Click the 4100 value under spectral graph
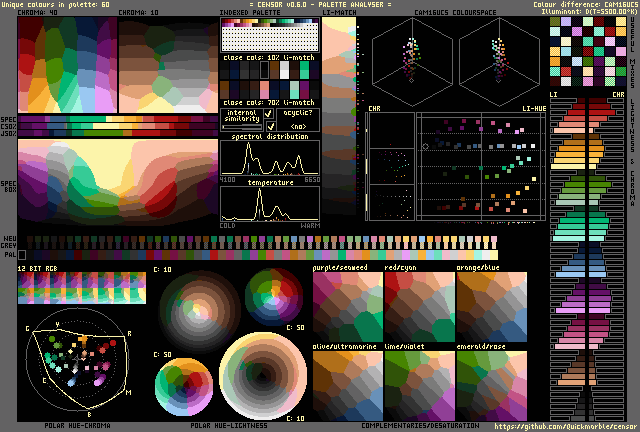 (228, 180)
